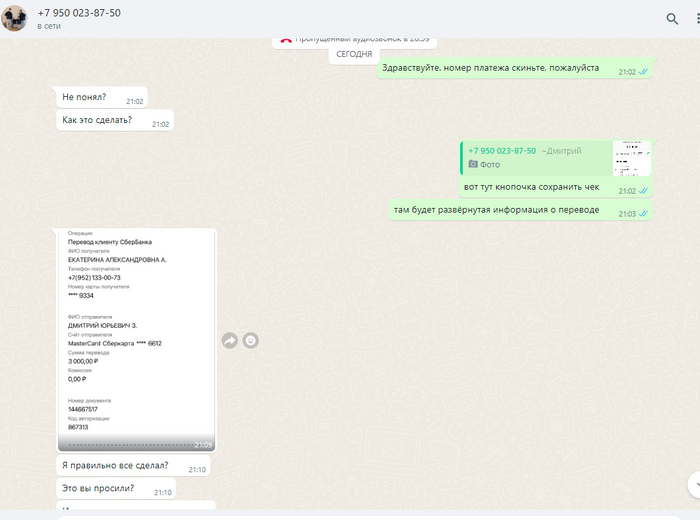Select message 'Здравствуйте, номер платежа скиньте, пожалуйста'
Screen dimensions: 700x520
pos(515,68)
